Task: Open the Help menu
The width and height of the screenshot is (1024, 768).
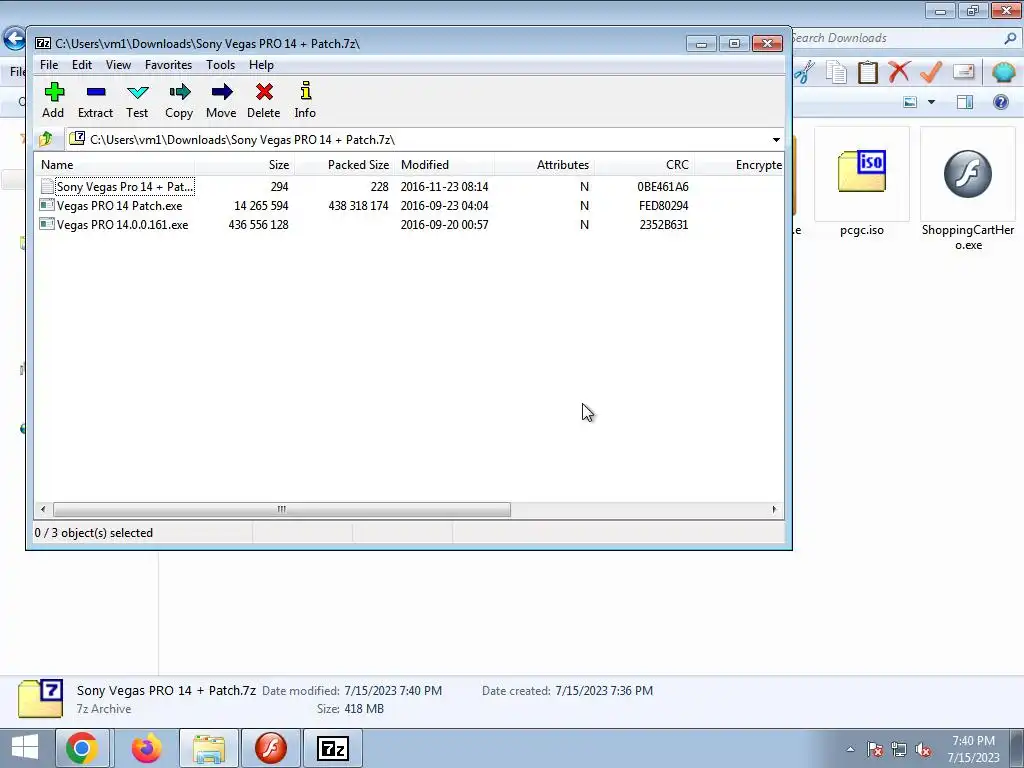Action: [261, 65]
